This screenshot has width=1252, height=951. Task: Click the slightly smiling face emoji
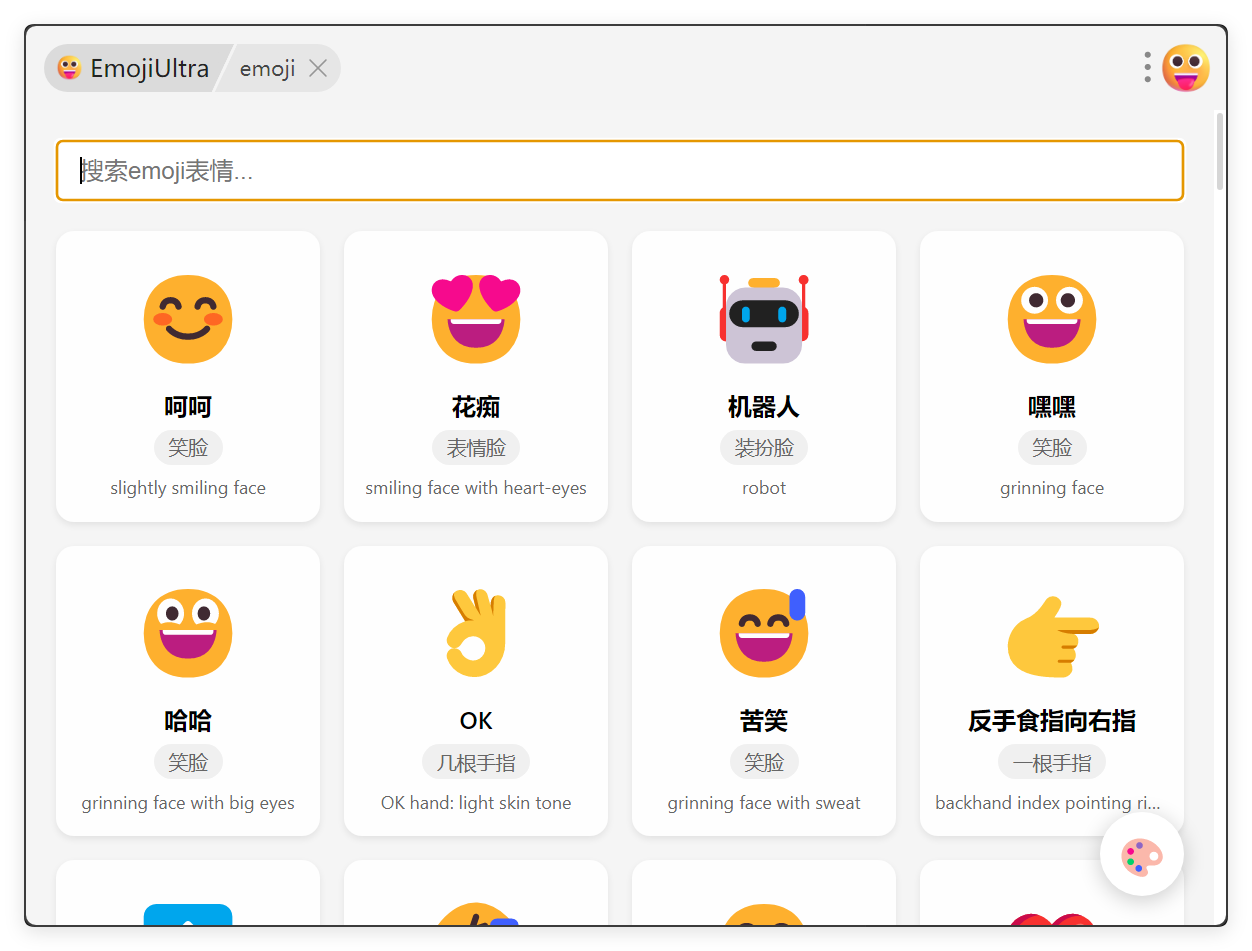[188, 319]
